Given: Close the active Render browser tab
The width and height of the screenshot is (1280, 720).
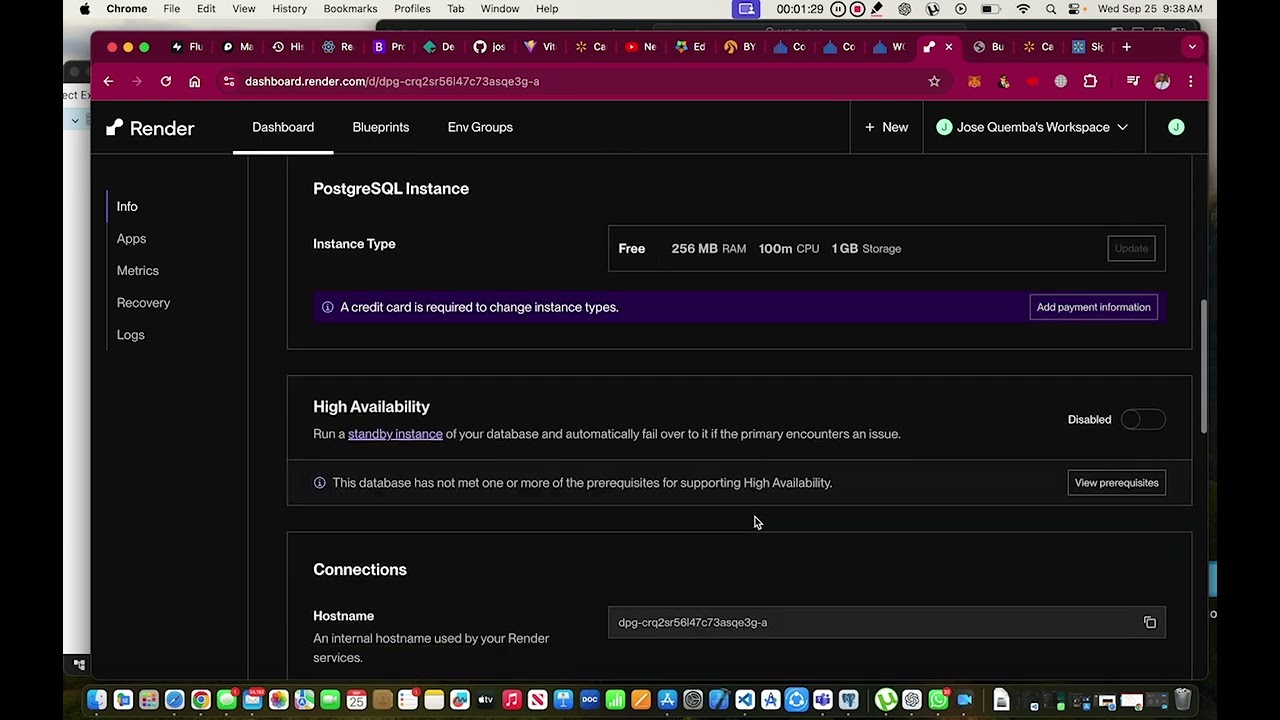Looking at the screenshot, I should pos(949,47).
